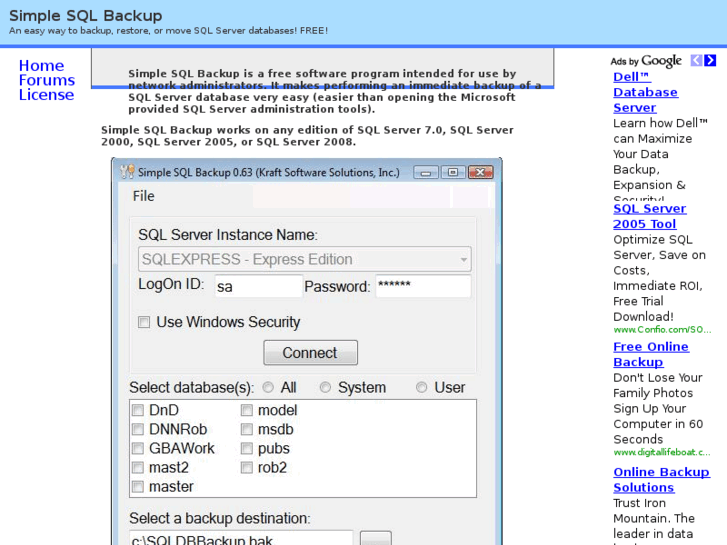Enable Use Windows Security checkbox
The image size is (727, 545).
144,322
